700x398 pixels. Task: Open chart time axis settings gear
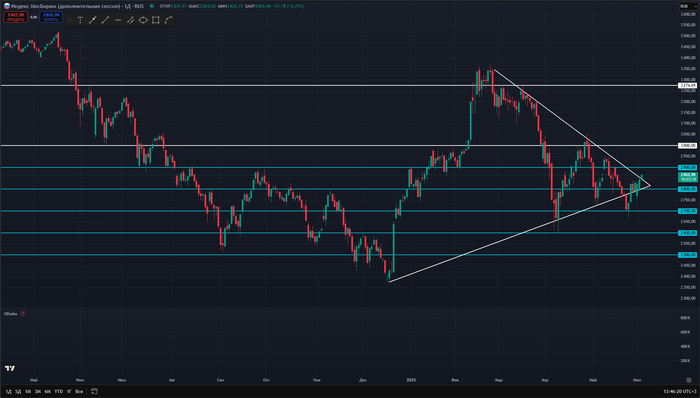(688, 380)
